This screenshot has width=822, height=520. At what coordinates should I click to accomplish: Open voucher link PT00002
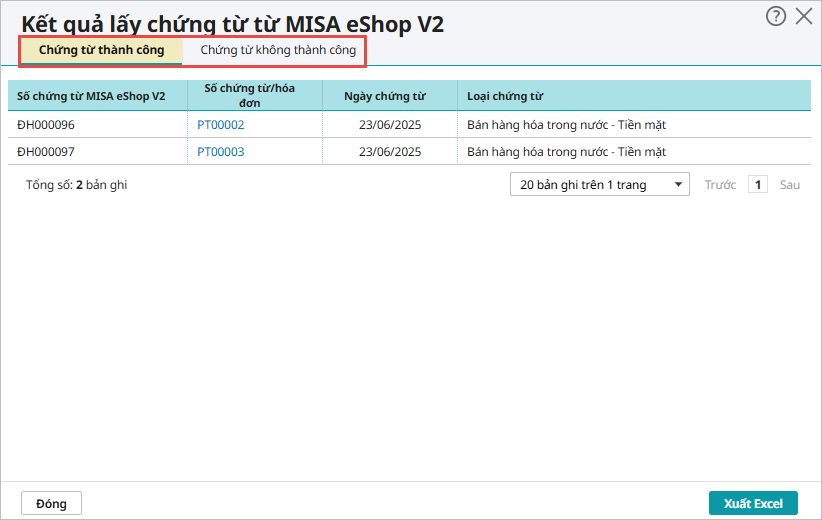(220, 125)
